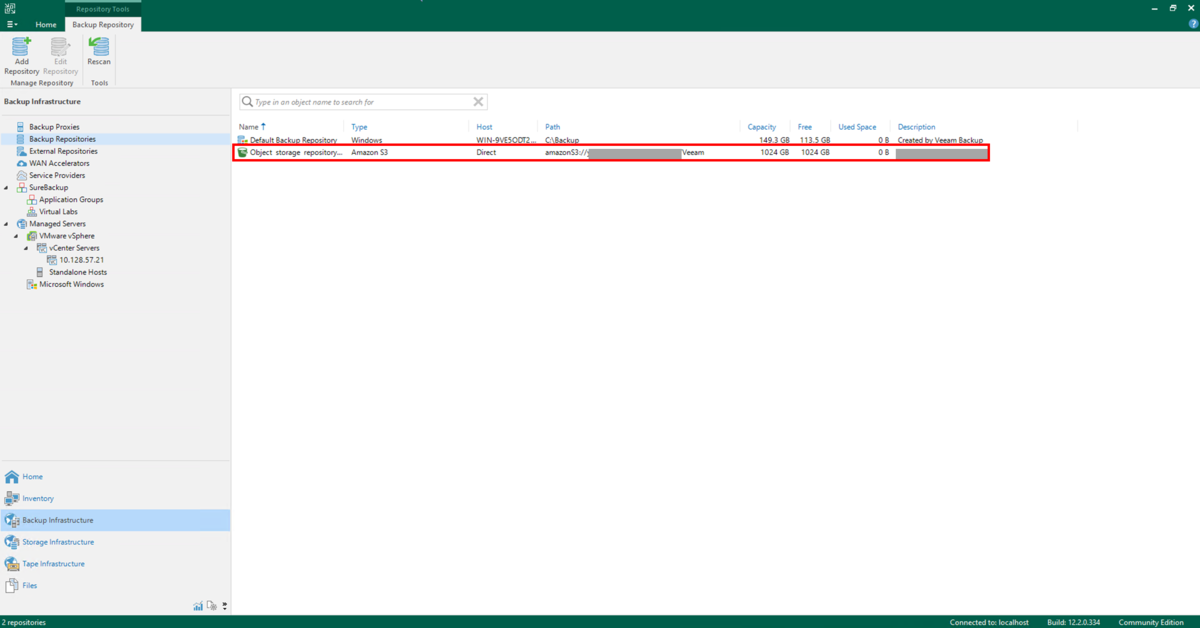Click the Veeam application icon in title bar
This screenshot has height=628, width=1200.
coord(9,8)
